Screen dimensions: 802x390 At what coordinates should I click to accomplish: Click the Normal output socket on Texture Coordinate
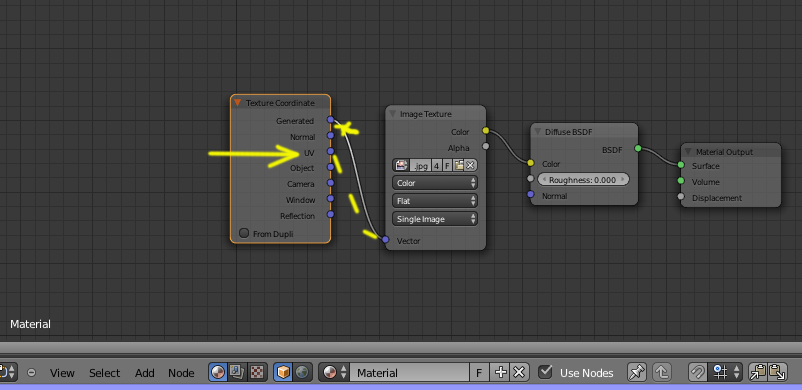[330, 136]
